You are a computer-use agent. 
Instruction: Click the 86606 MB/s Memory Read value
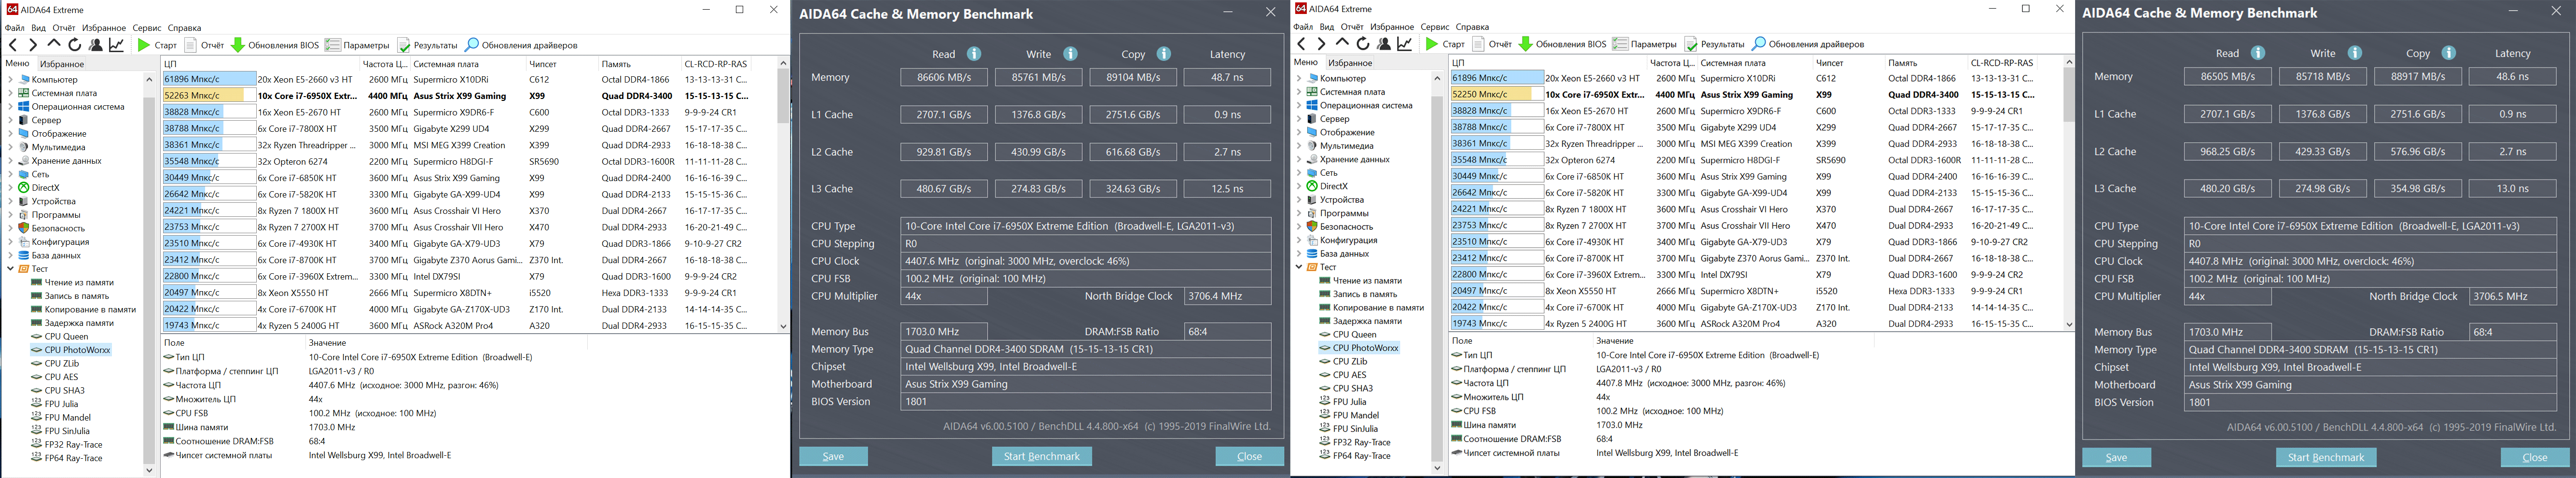coord(943,77)
